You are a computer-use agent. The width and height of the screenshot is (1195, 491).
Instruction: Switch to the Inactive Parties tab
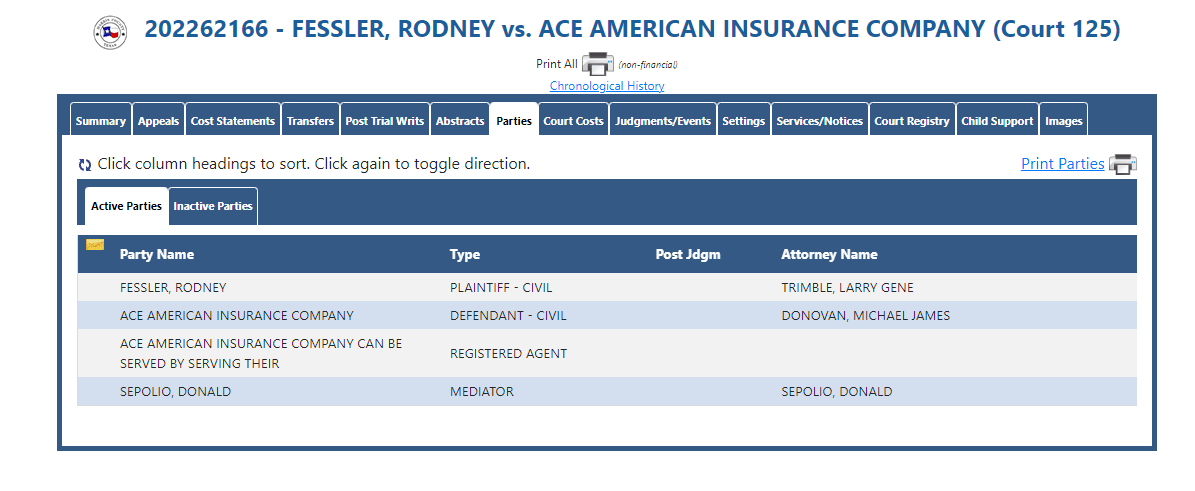coord(213,206)
